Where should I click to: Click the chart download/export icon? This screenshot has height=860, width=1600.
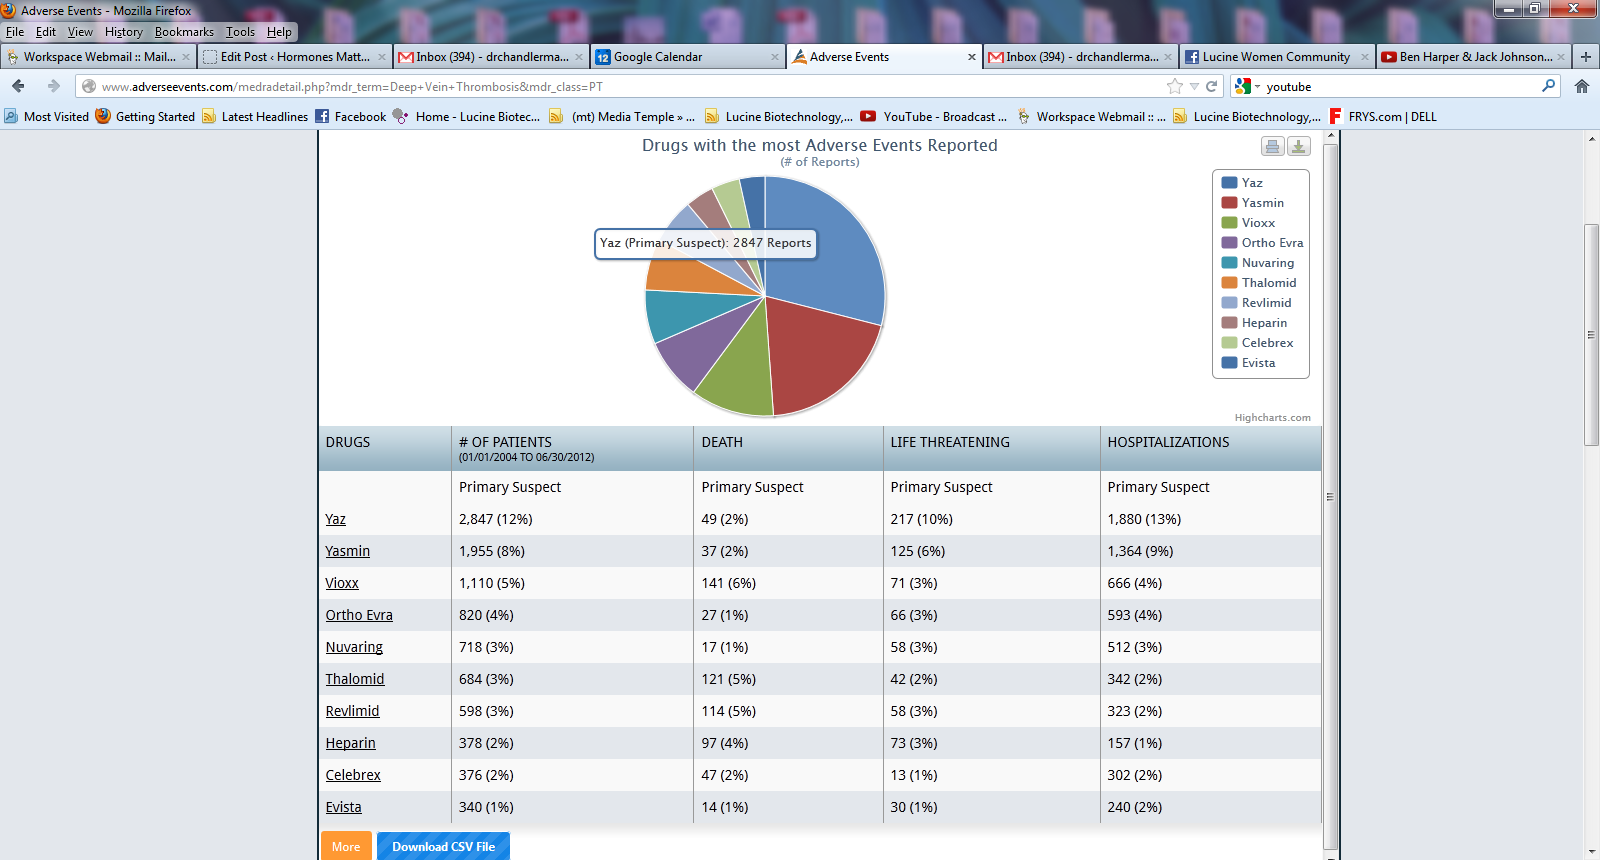[x=1298, y=147]
